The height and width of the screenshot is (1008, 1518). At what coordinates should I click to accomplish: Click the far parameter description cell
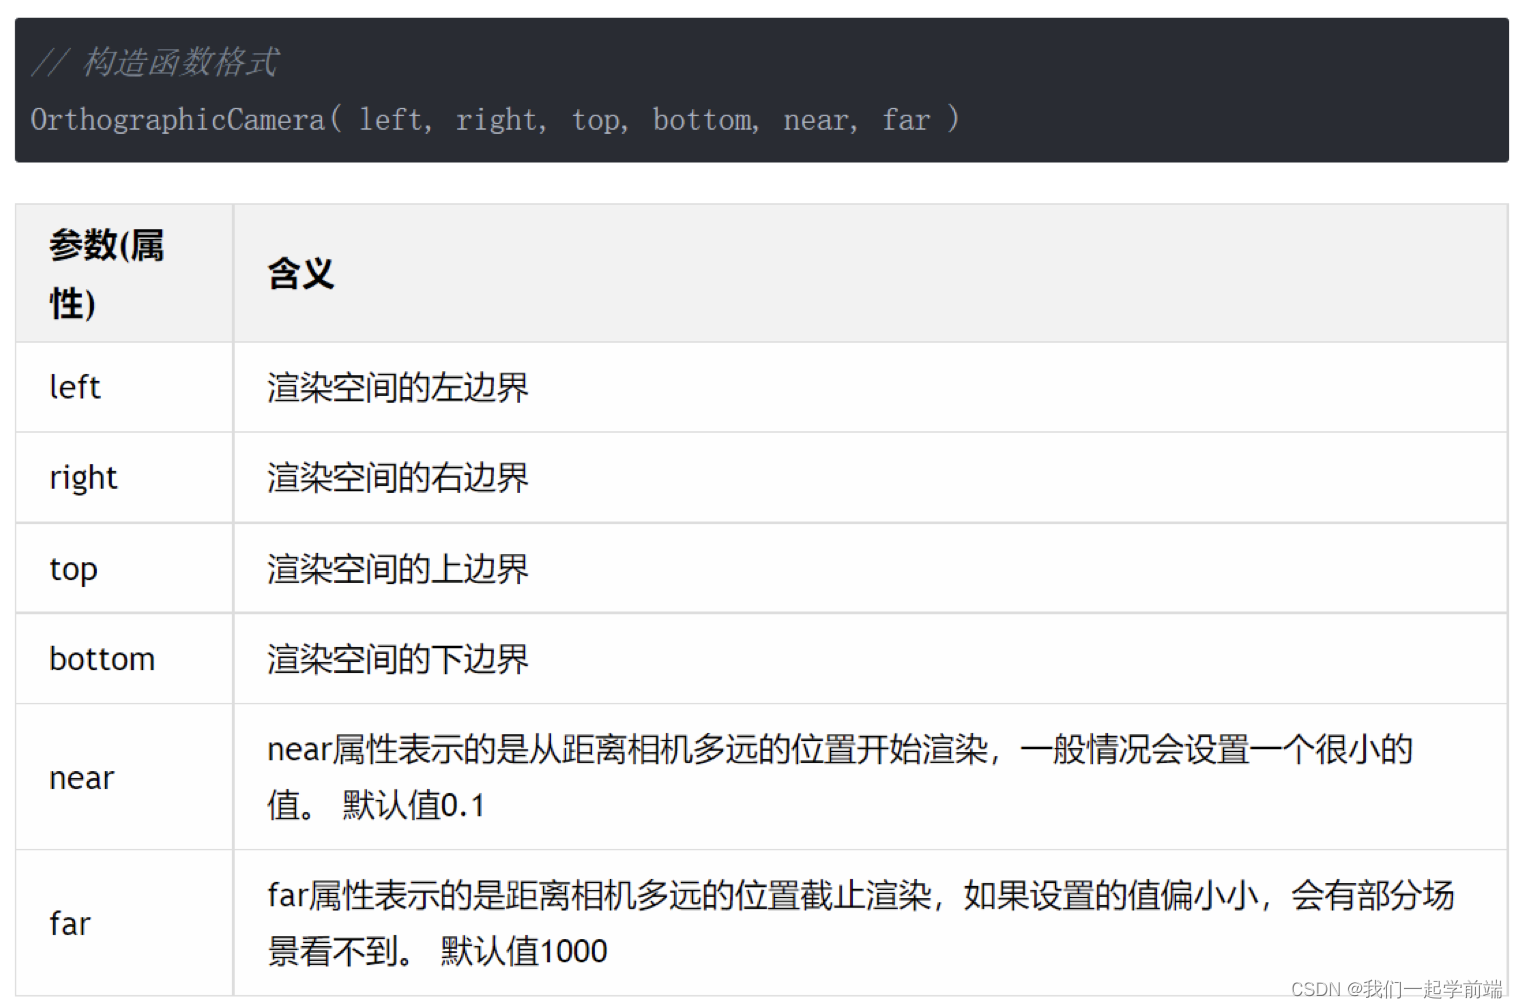(860, 922)
